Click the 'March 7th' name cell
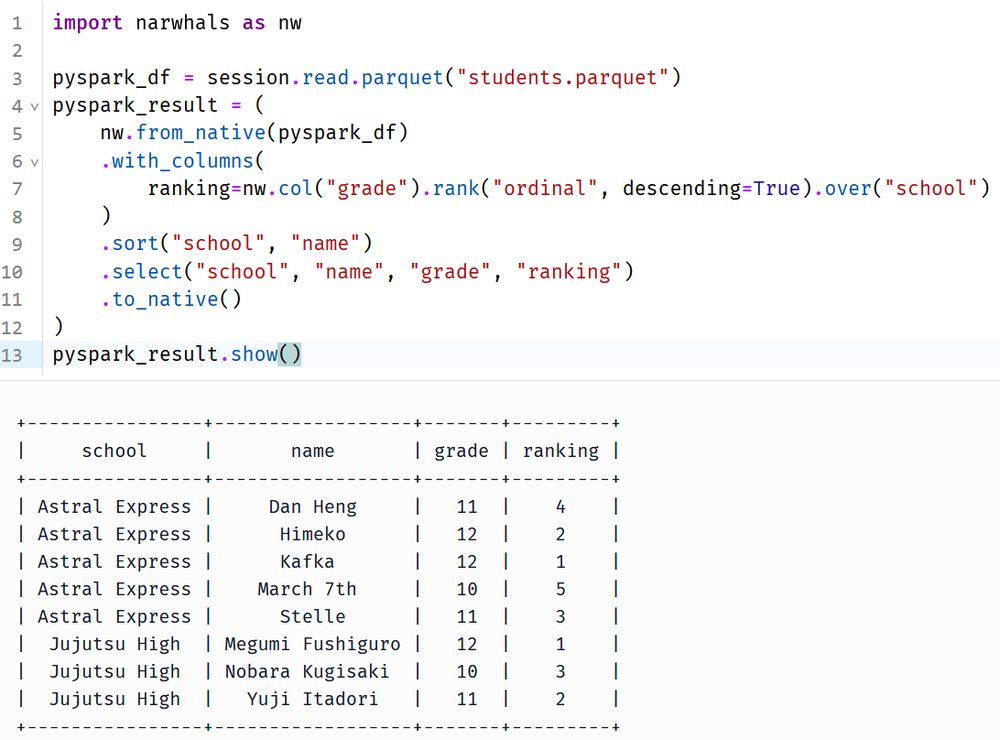This screenshot has height=740, width=1000. (307, 589)
